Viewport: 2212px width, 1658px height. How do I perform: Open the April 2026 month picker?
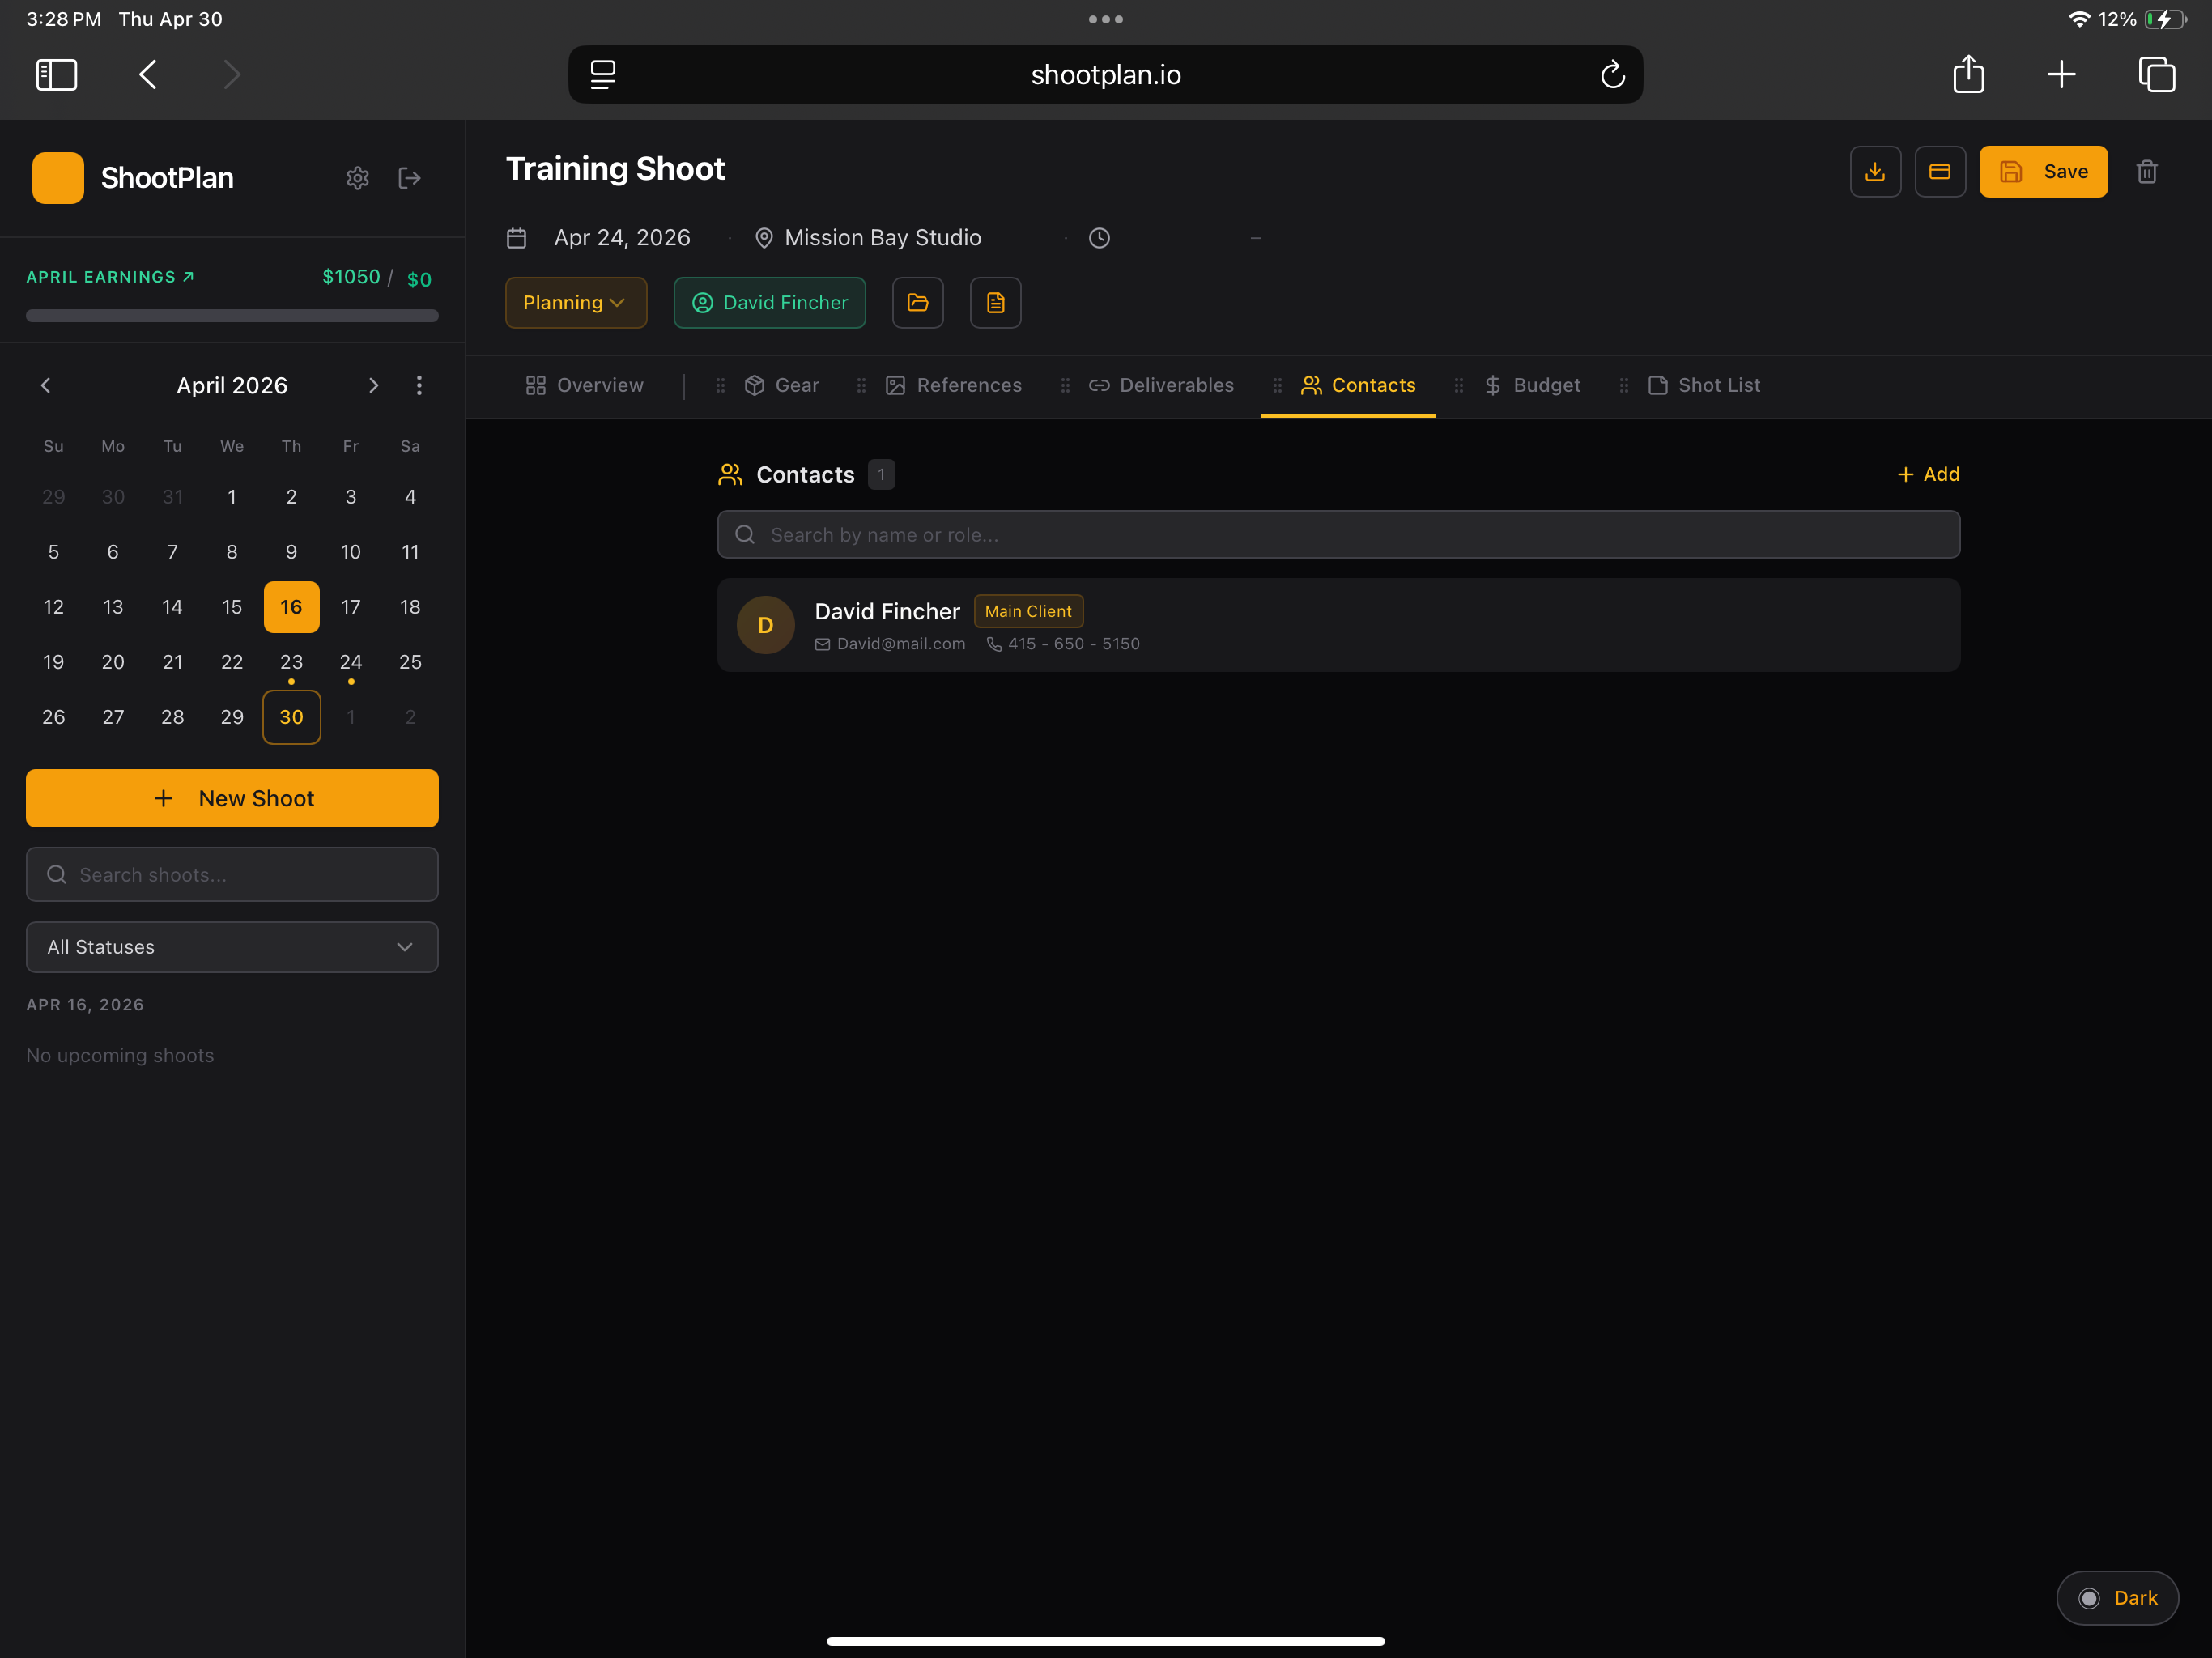232,386
